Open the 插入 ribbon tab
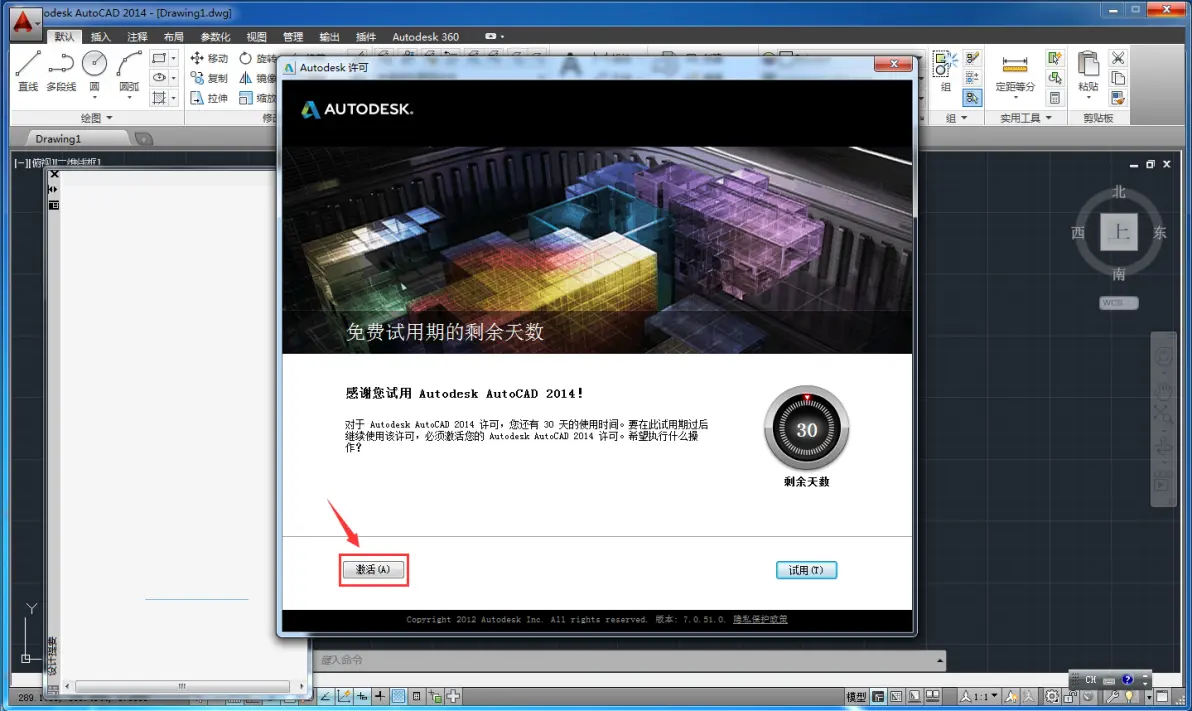 click(x=101, y=37)
